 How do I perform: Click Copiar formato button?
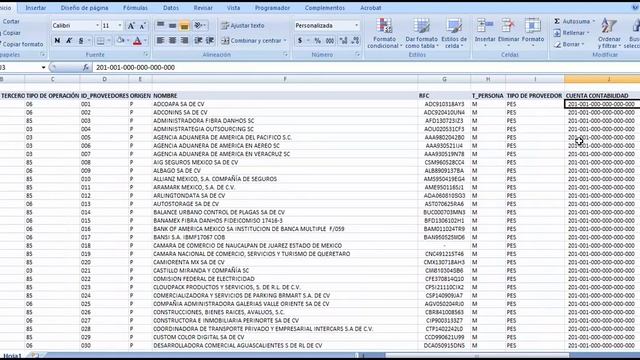pyautogui.click(x=22, y=44)
